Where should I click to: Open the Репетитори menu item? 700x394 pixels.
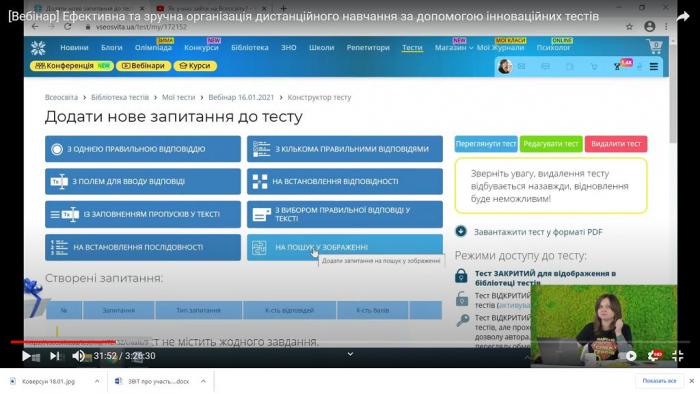point(368,47)
